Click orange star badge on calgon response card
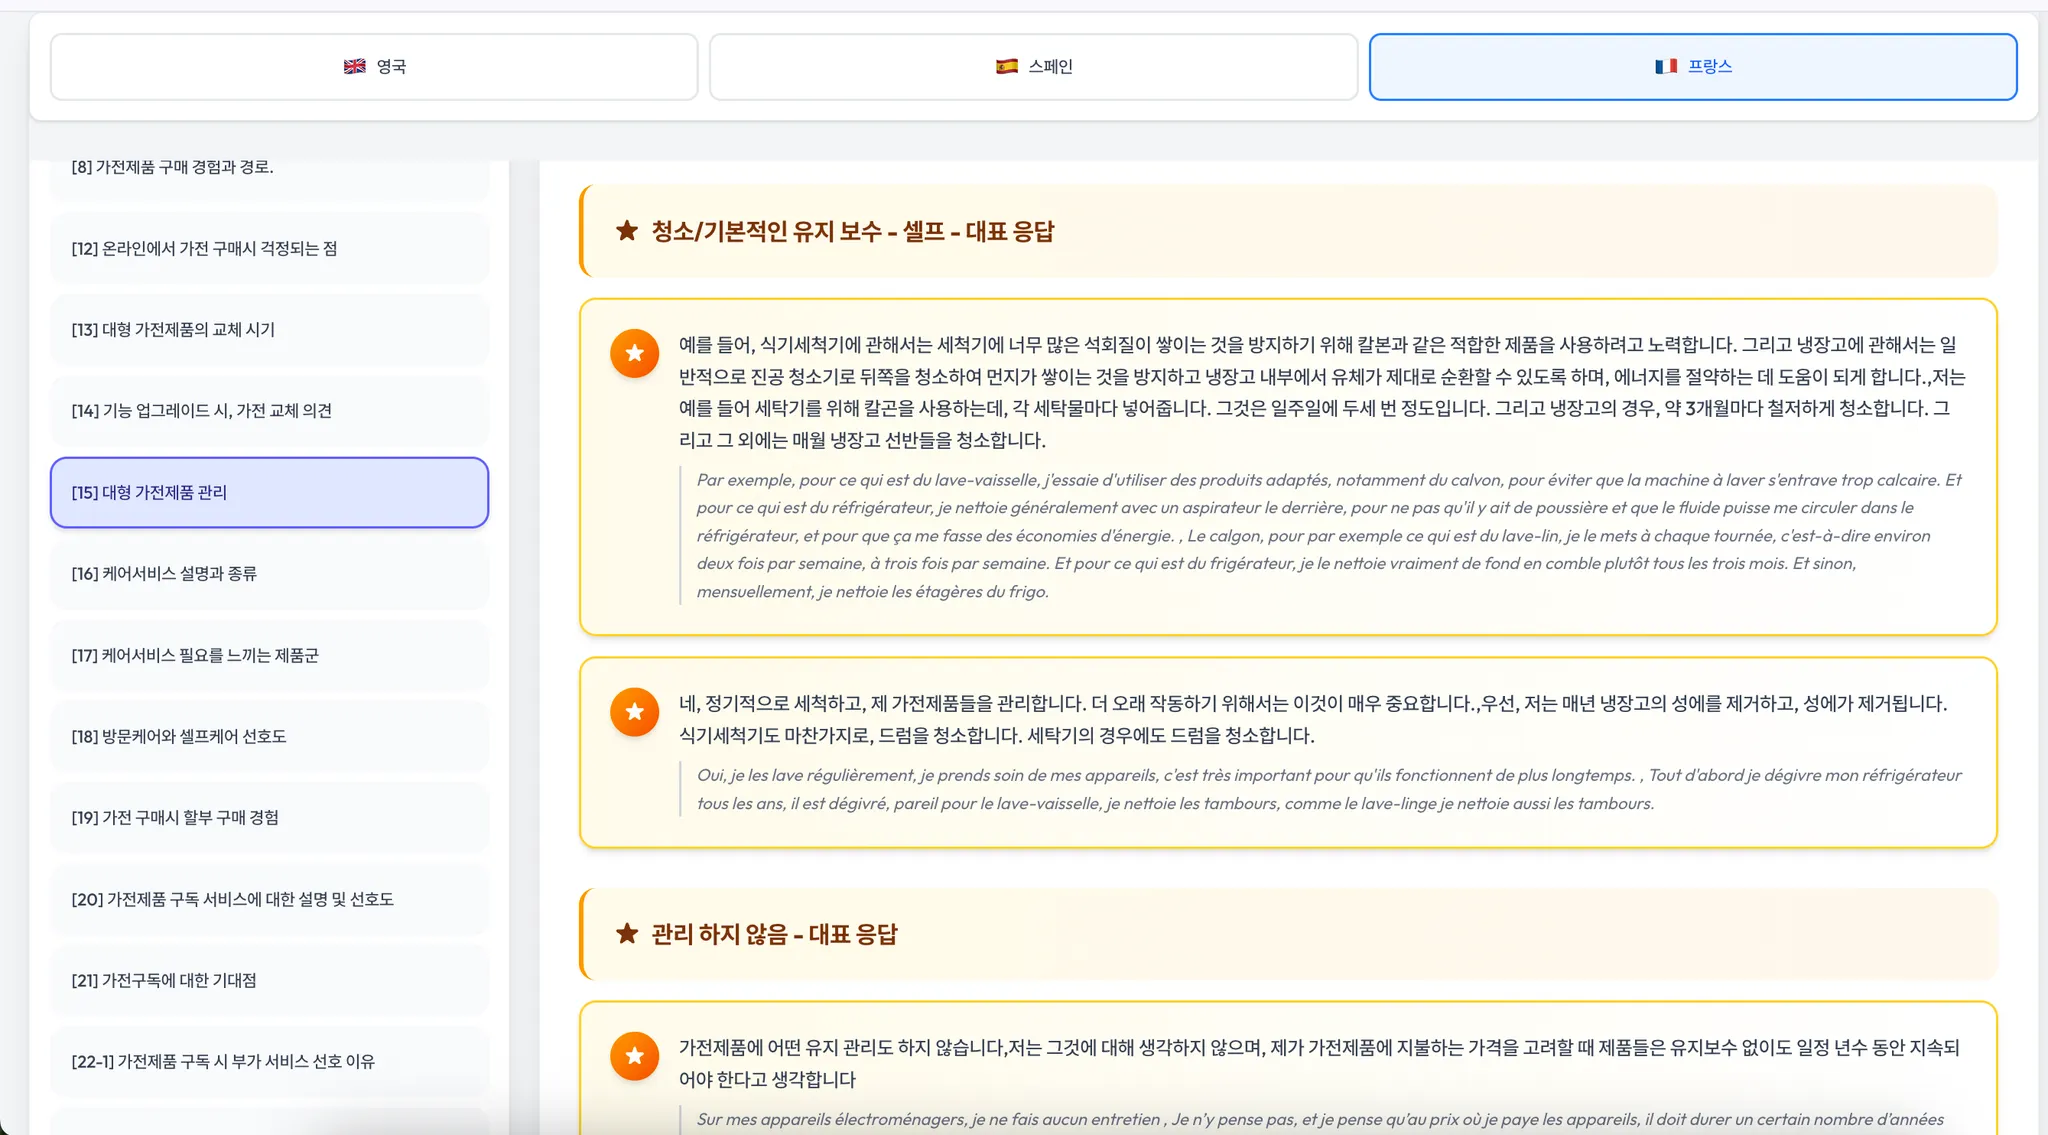Viewport: 2048px width, 1135px height. [x=634, y=353]
